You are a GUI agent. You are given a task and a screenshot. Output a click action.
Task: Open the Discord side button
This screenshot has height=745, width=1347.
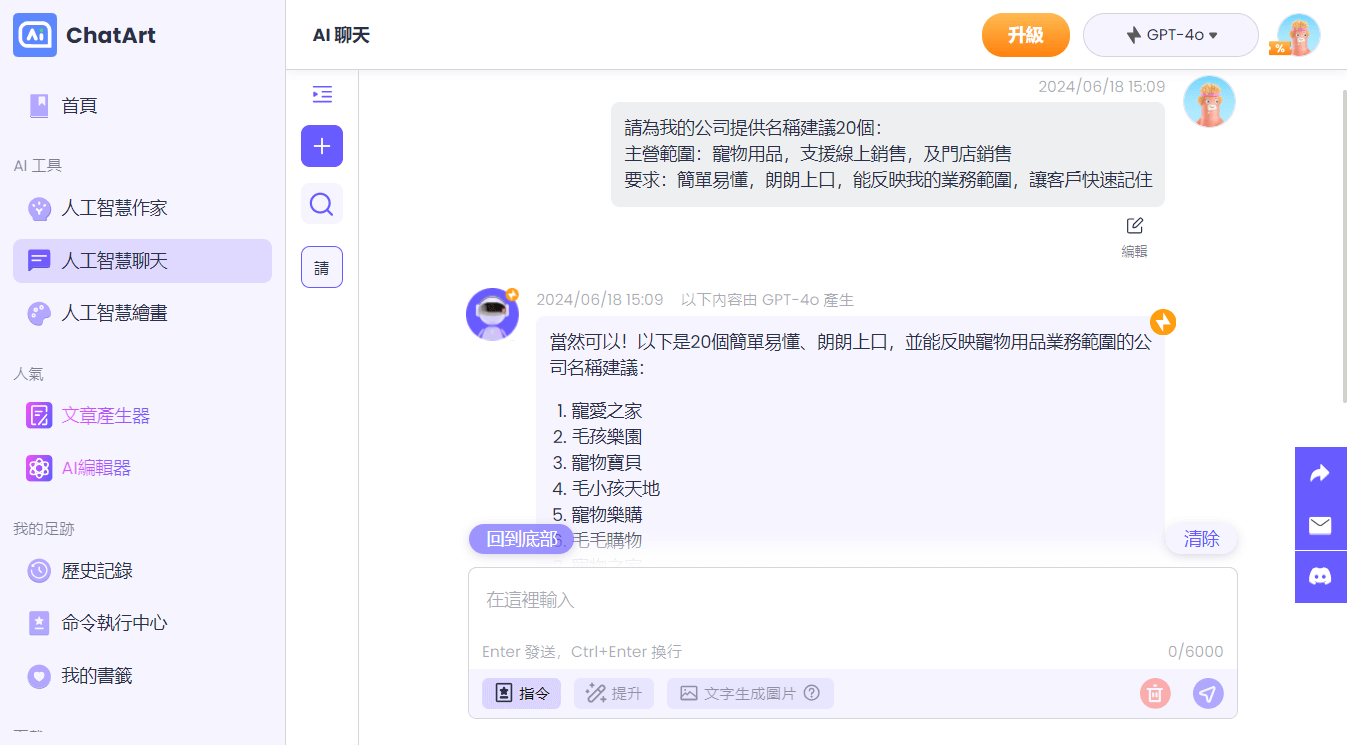tap(1321, 577)
